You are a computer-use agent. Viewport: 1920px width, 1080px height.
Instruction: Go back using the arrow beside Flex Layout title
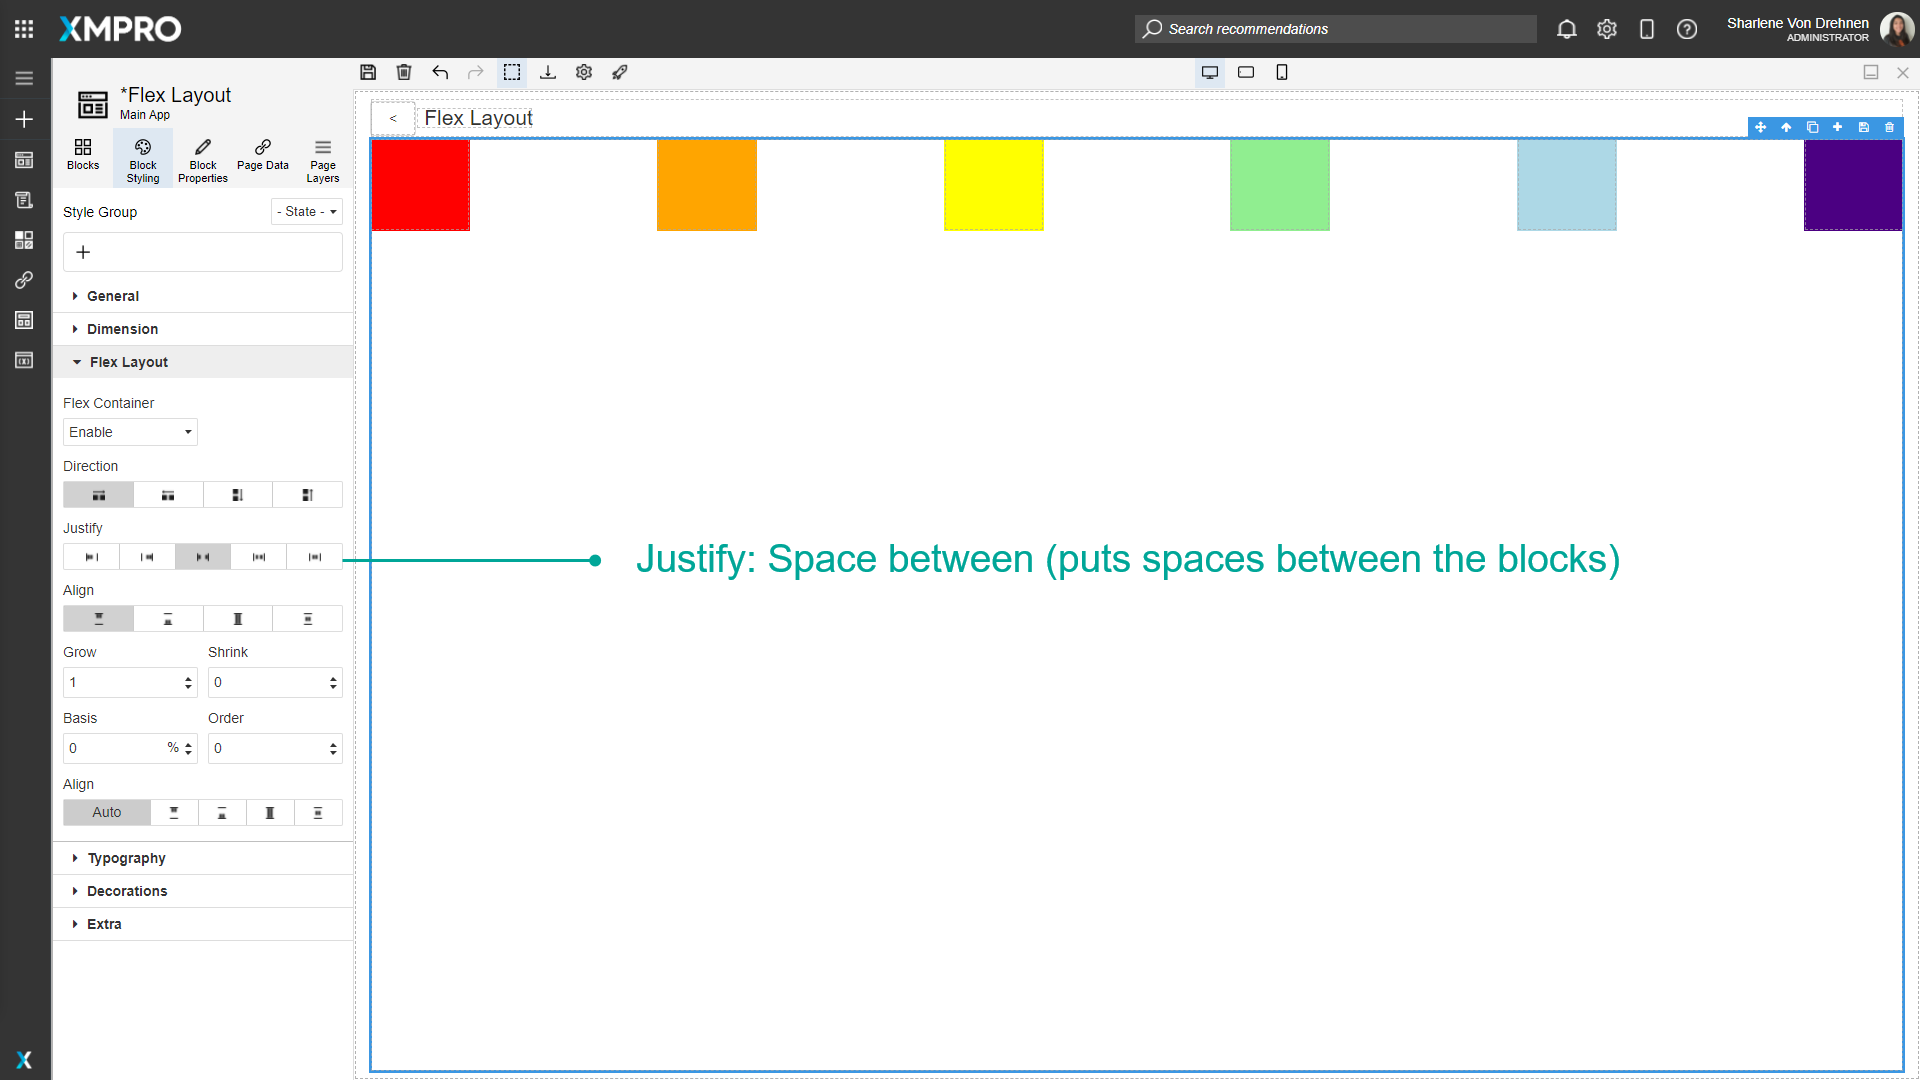393,117
